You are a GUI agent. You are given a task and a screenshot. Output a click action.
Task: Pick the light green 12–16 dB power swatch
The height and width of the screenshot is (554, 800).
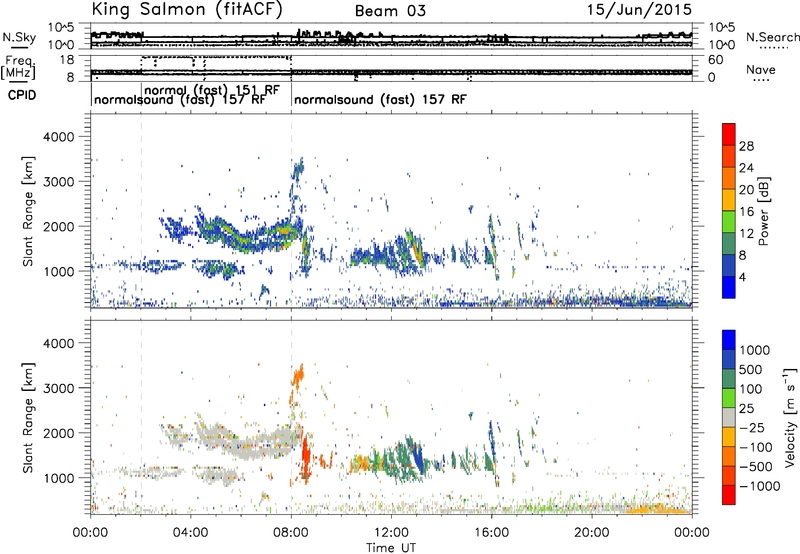(729, 222)
